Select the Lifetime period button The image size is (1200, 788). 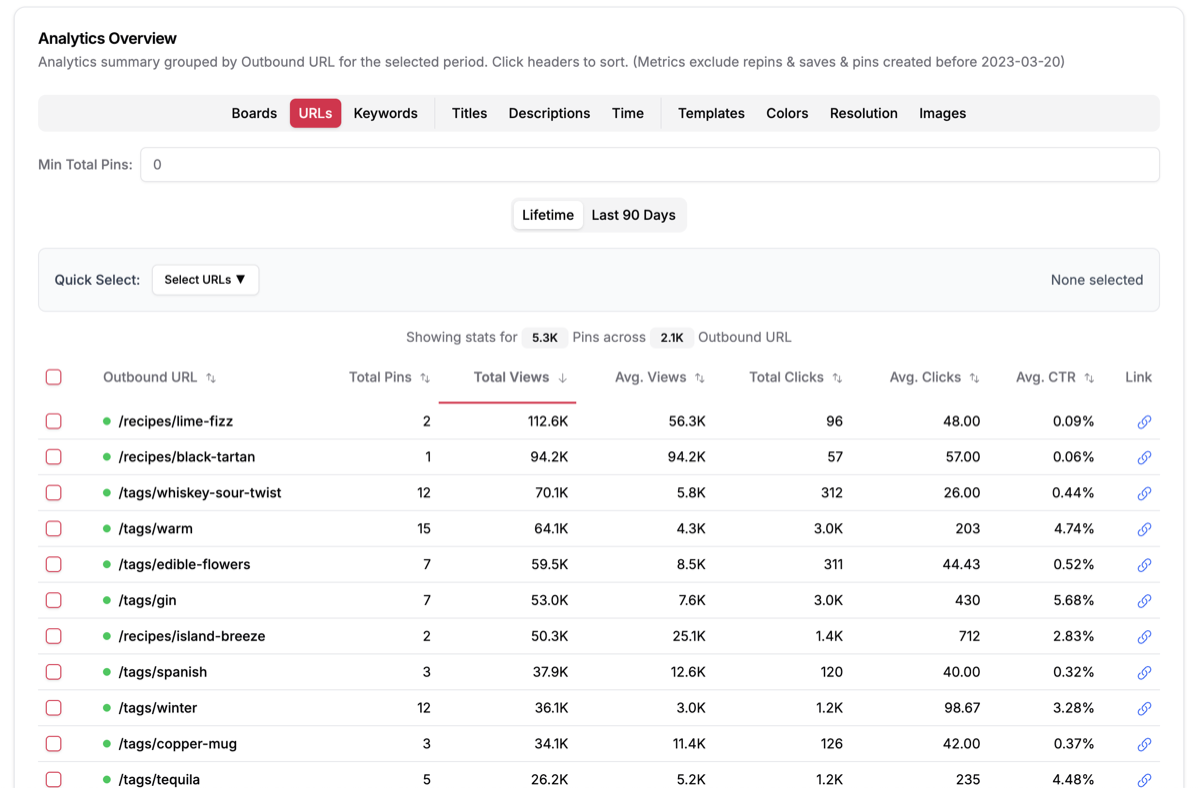click(x=548, y=215)
